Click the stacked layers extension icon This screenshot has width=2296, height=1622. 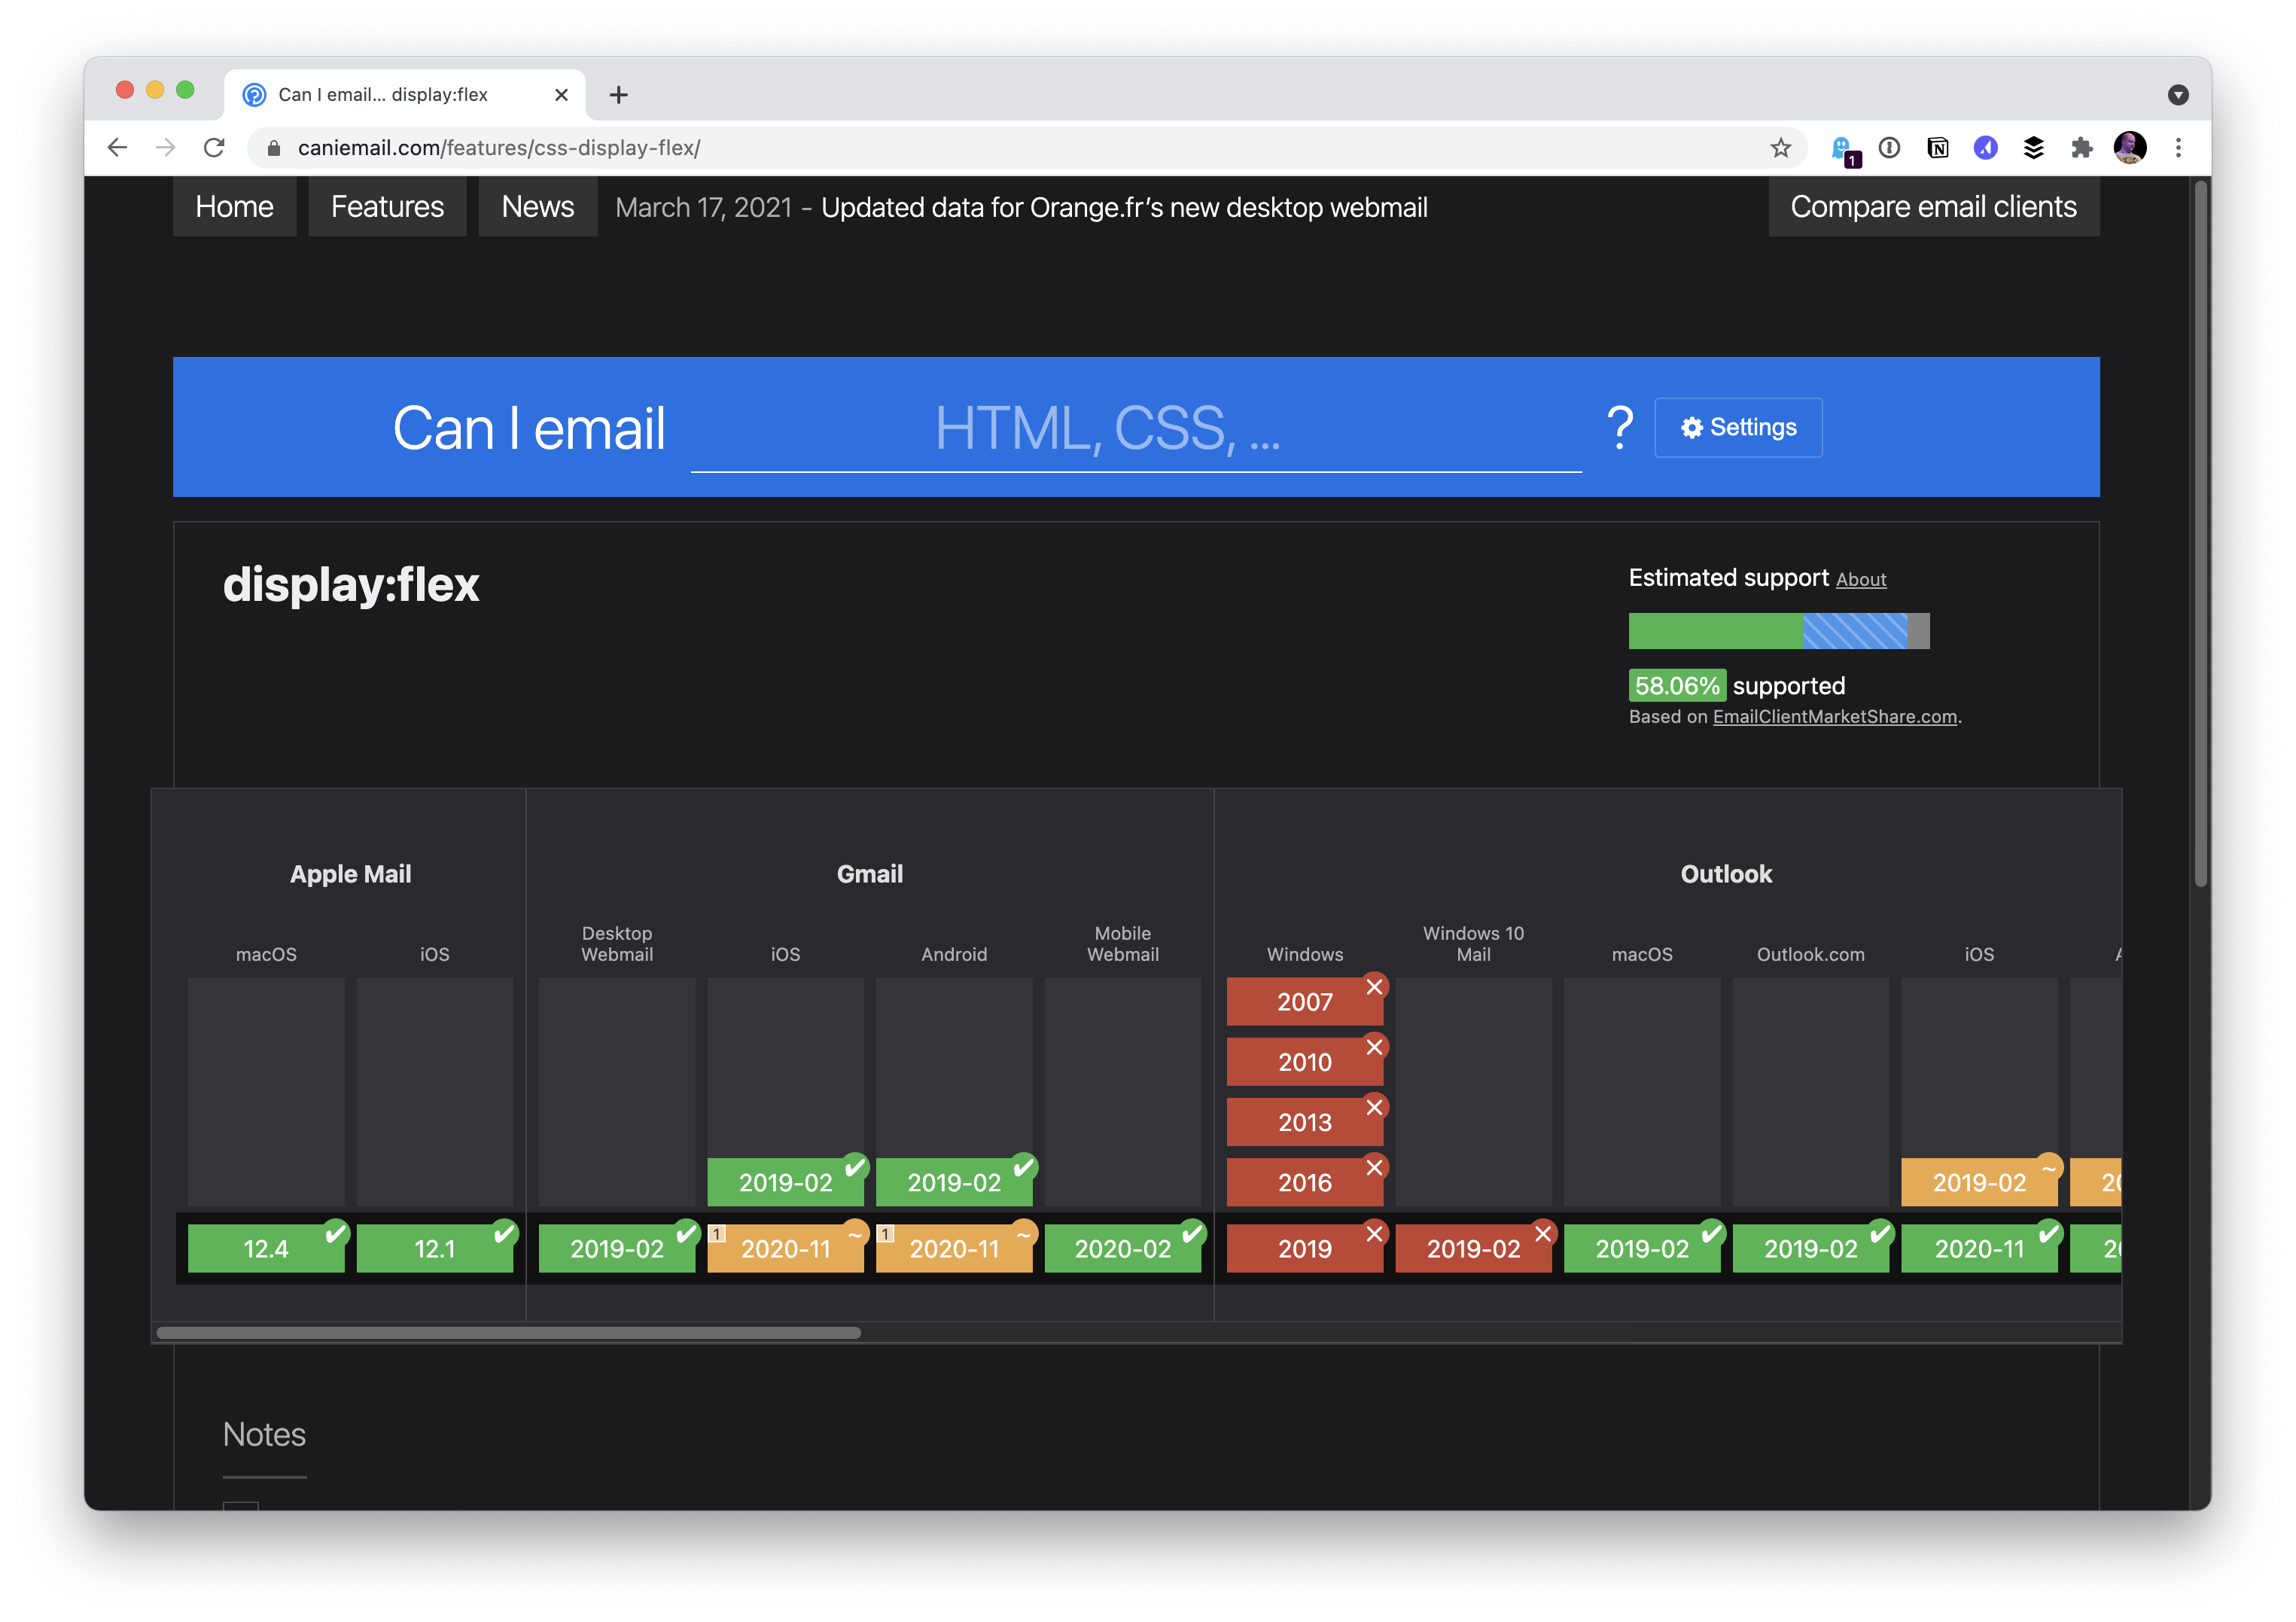click(x=2033, y=148)
